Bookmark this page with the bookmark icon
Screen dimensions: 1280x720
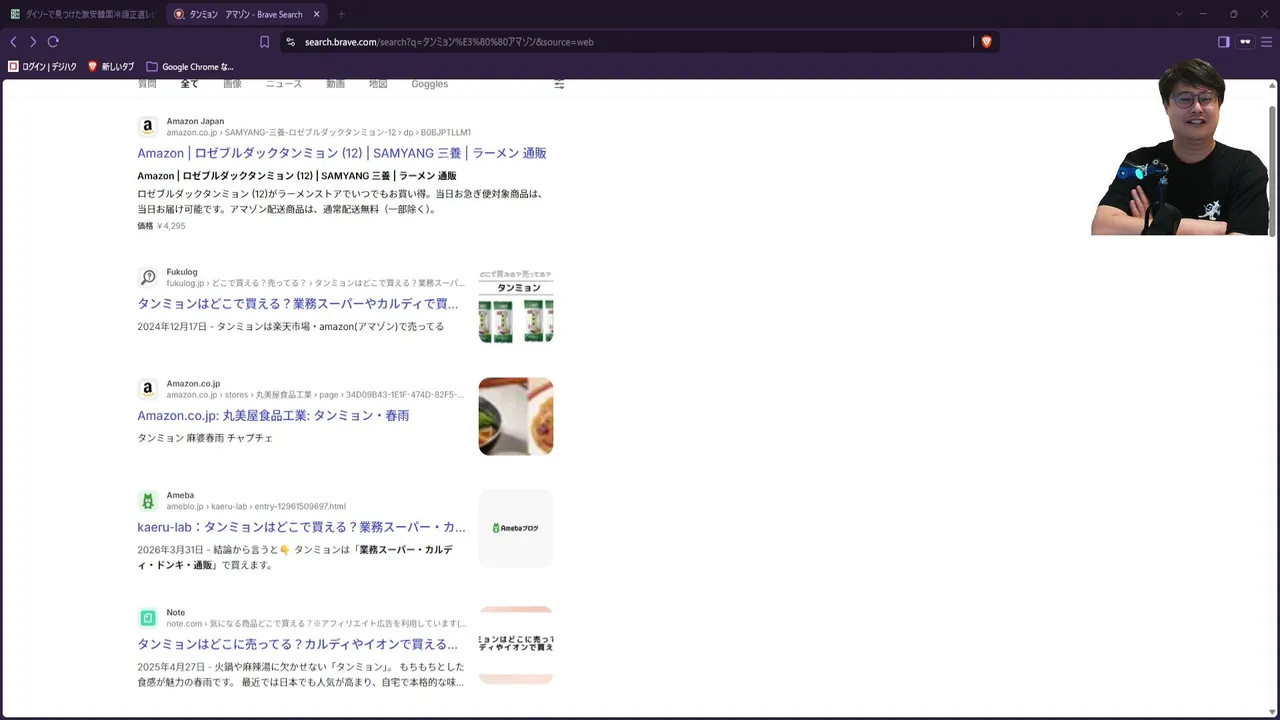point(264,42)
